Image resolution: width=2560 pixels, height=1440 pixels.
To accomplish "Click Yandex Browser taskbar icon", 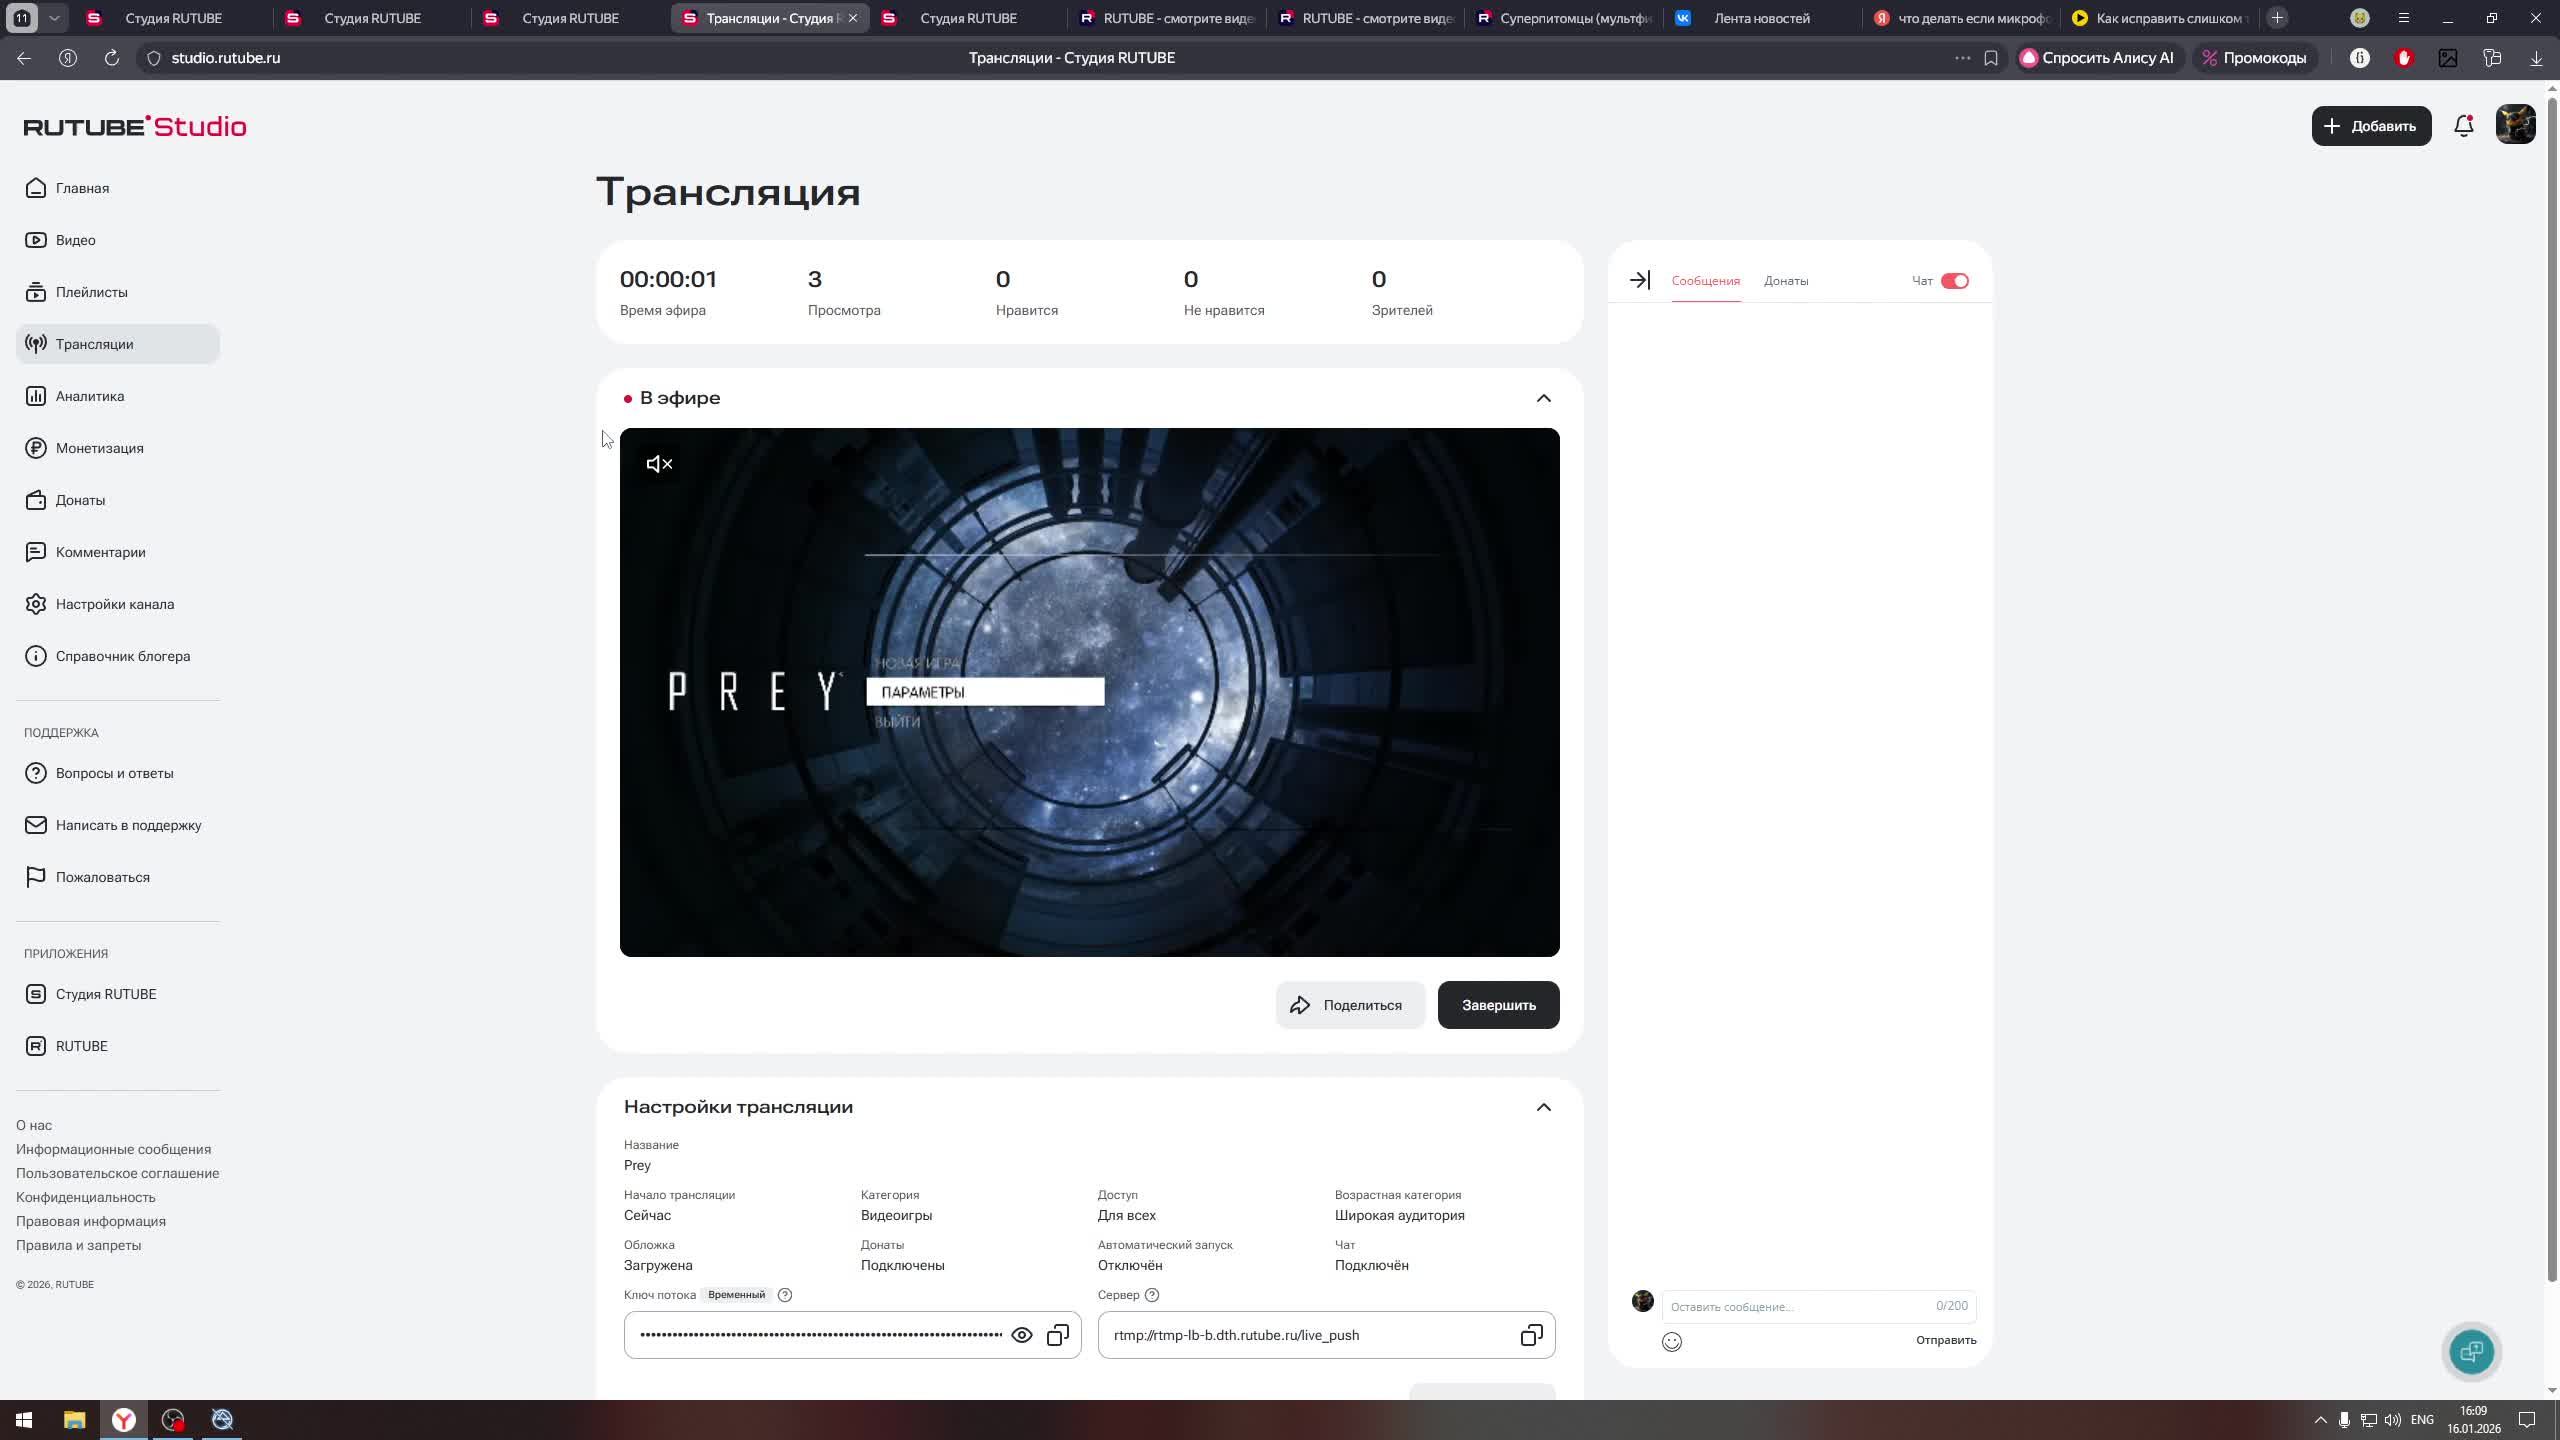I will click(x=124, y=1420).
